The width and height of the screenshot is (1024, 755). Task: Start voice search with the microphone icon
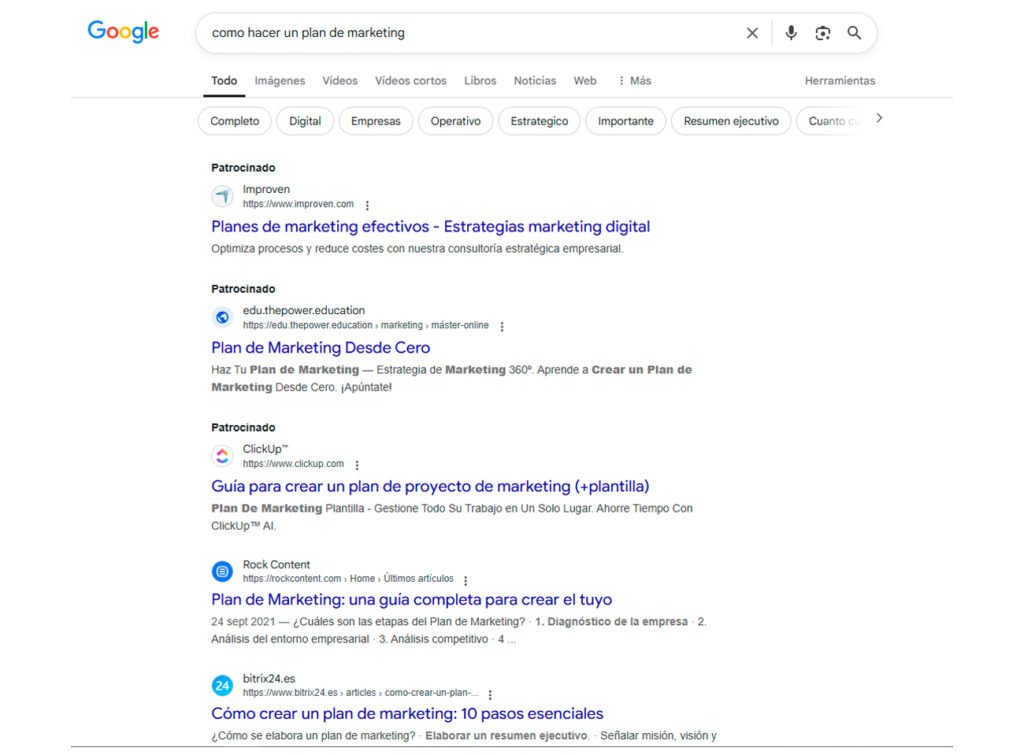pyautogui.click(x=791, y=33)
